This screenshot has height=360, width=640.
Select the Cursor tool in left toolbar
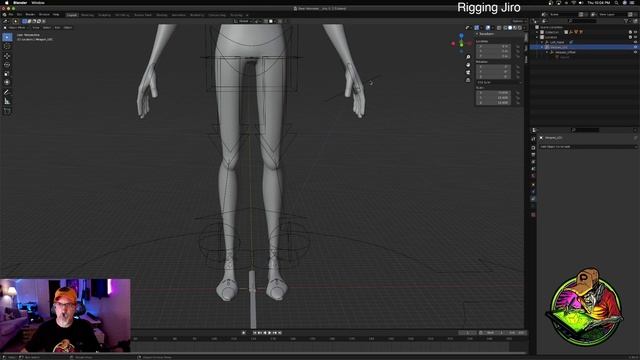coord(7,47)
